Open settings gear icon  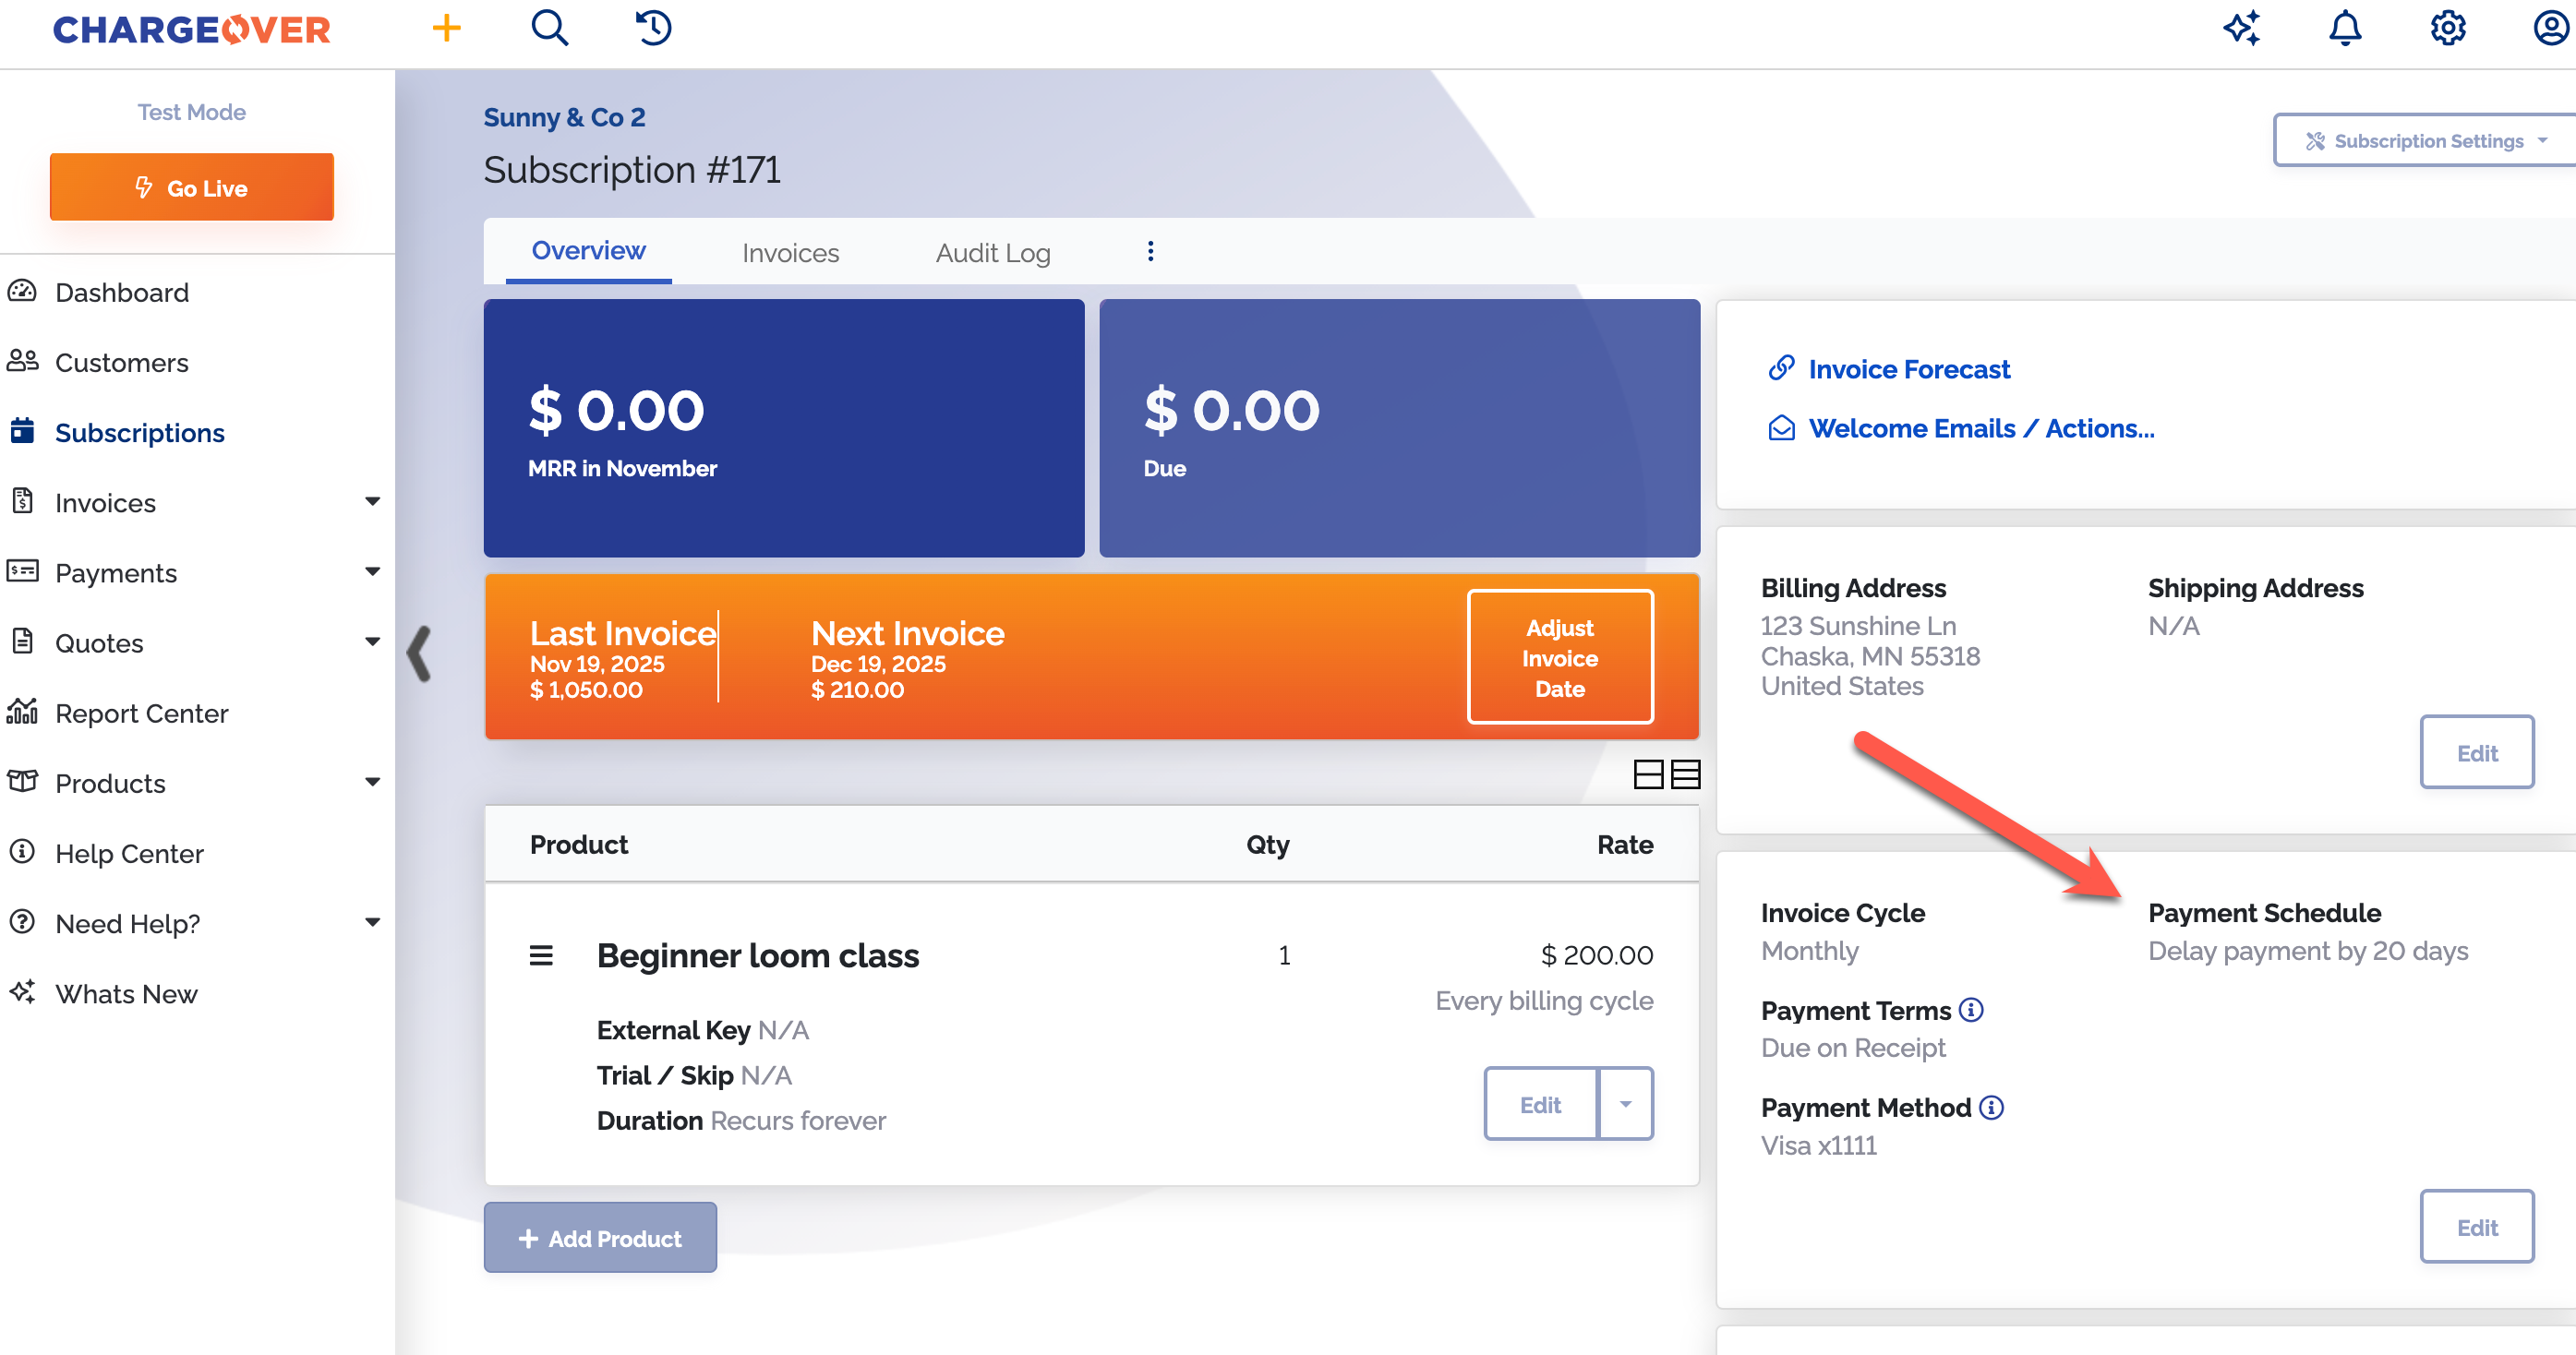tap(2448, 28)
